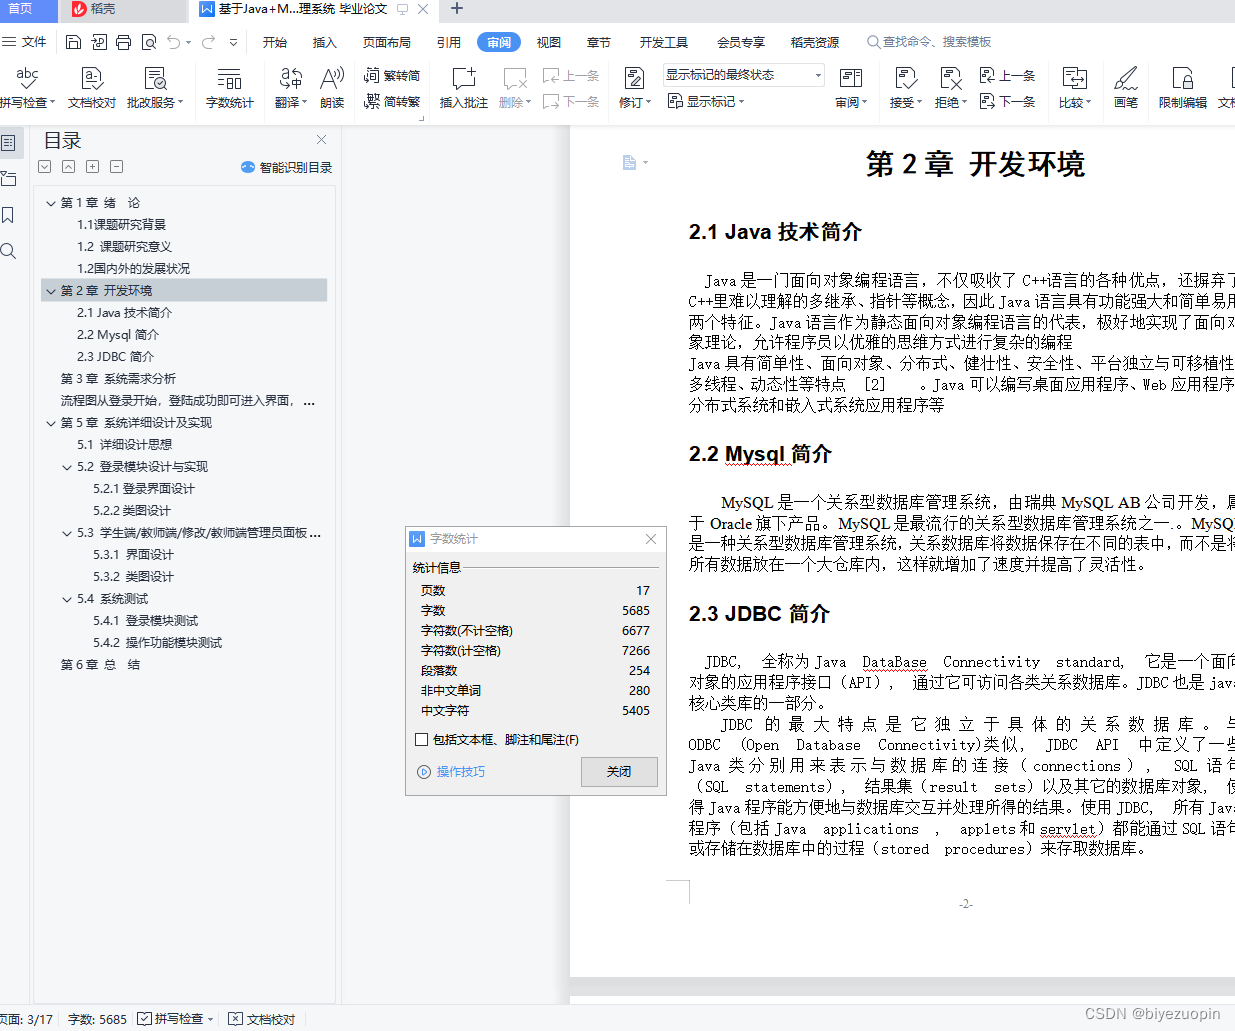Viewport: 1235px width, 1031px height.
Task: Check the select-all box above the outline tree
Action: [44, 167]
